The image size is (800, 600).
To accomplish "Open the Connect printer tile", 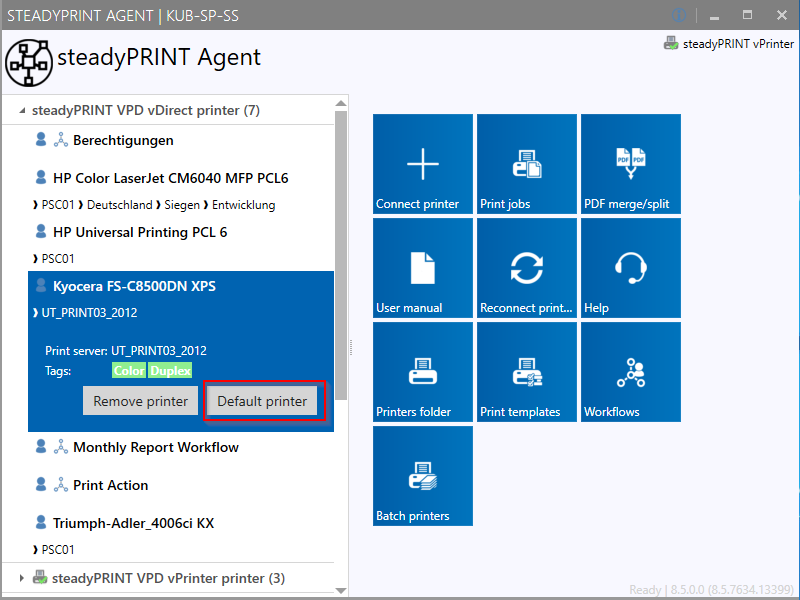I will coord(423,164).
